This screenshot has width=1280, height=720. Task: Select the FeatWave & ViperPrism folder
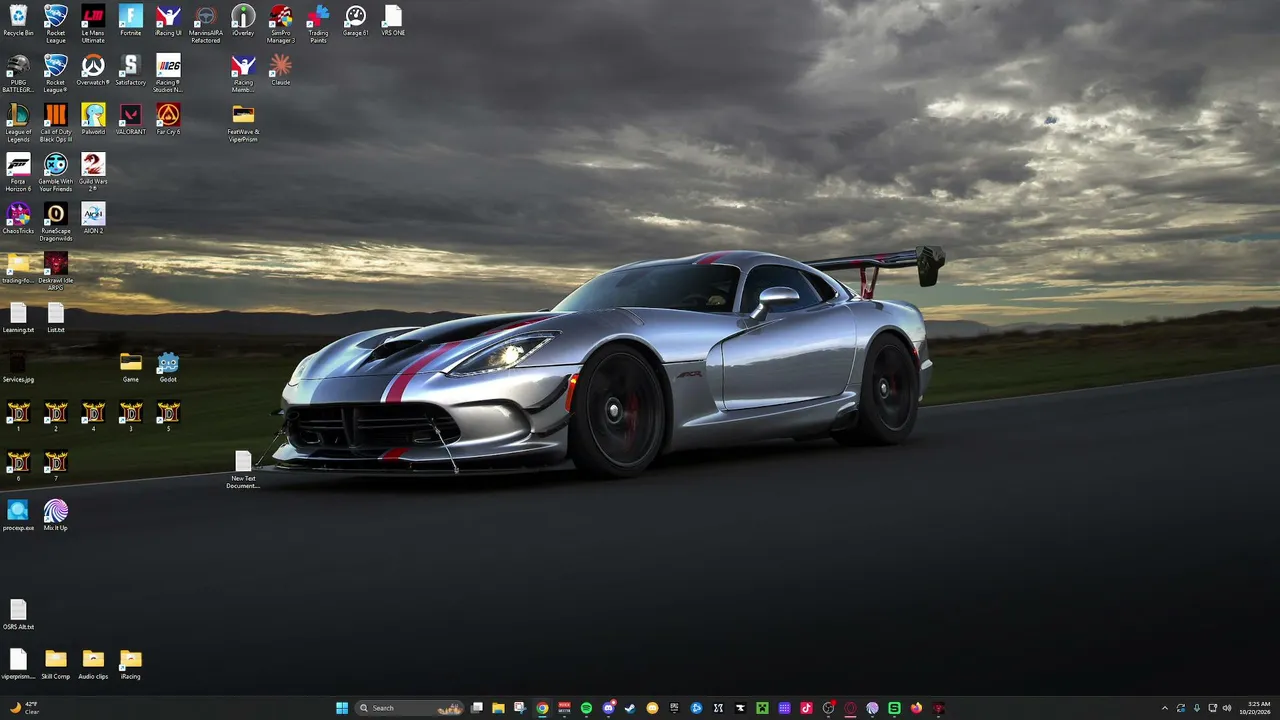pyautogui.click(x=243, y=124)
